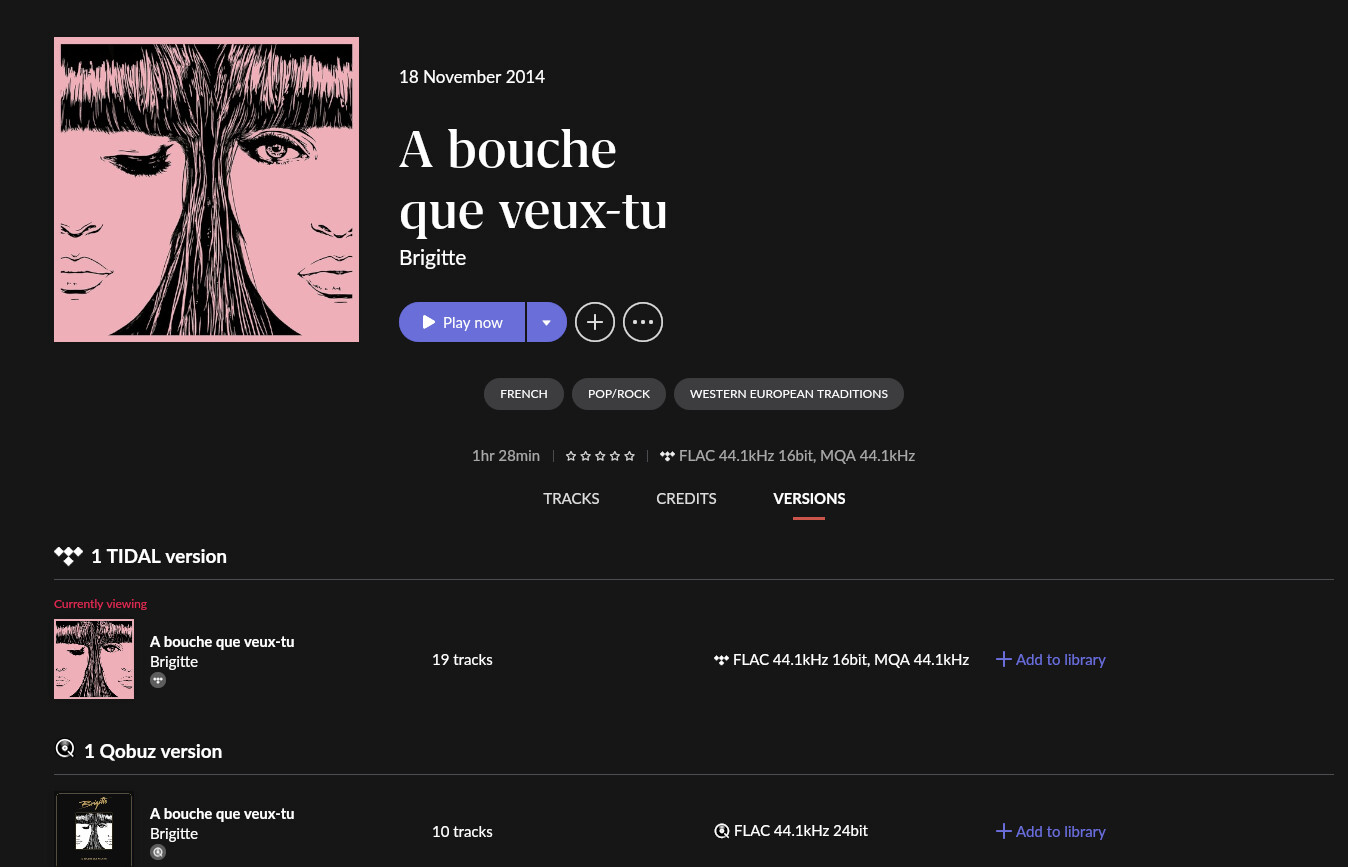1348x867 pixels.
Task: Select the POP/ROCK genre tag
Action: click(619, 394)
